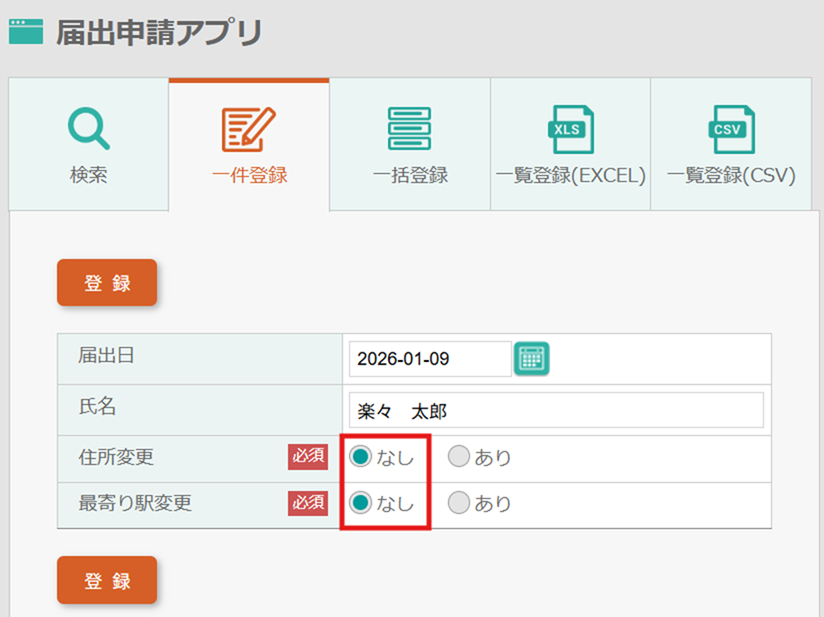Click the 届出日 date field showing 2026-01-09

430,359
